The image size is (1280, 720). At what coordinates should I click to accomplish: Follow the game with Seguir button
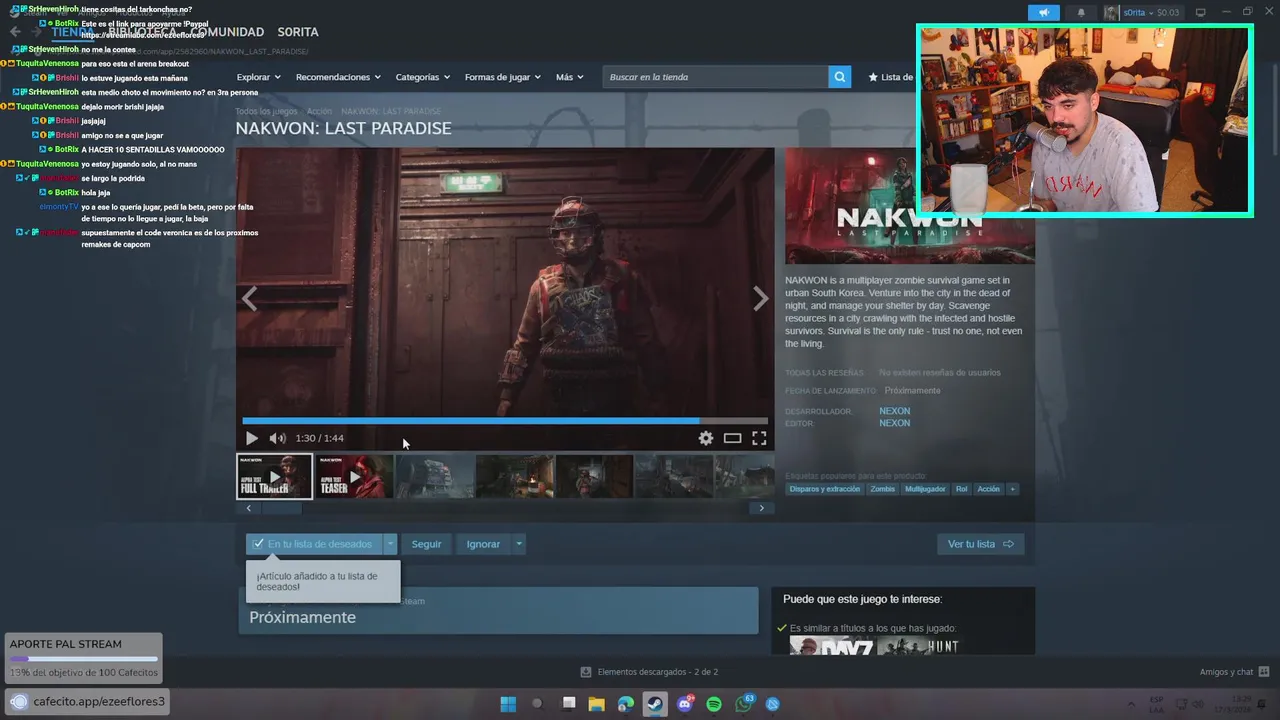426,544
